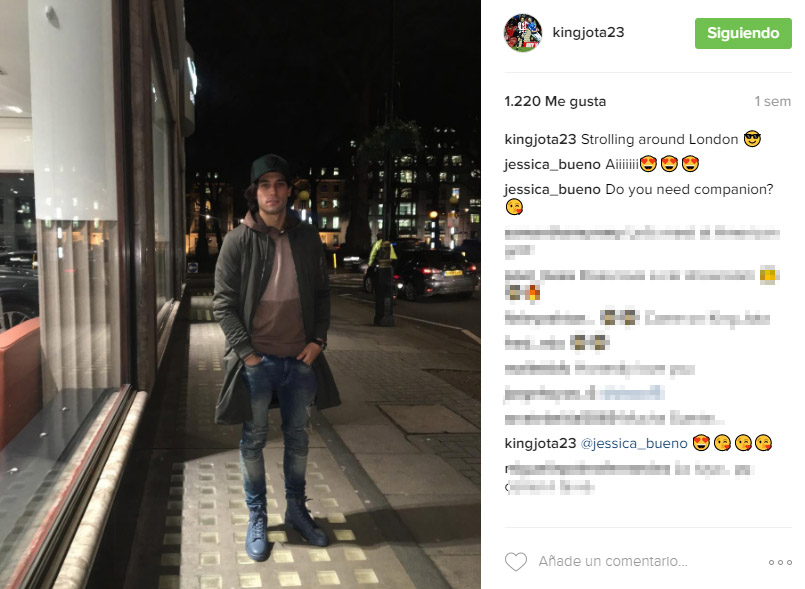The width and height of the screenshot is (805, 589).
Task: Click heart-eyes emojis after Aiiiiii
Action: pos(669,164)
